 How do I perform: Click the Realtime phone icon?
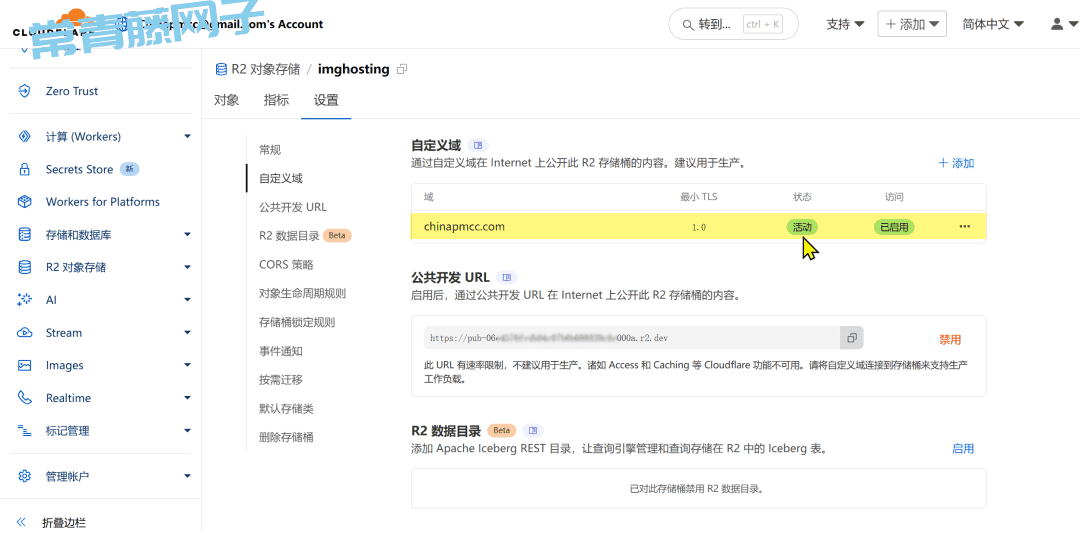25,398
